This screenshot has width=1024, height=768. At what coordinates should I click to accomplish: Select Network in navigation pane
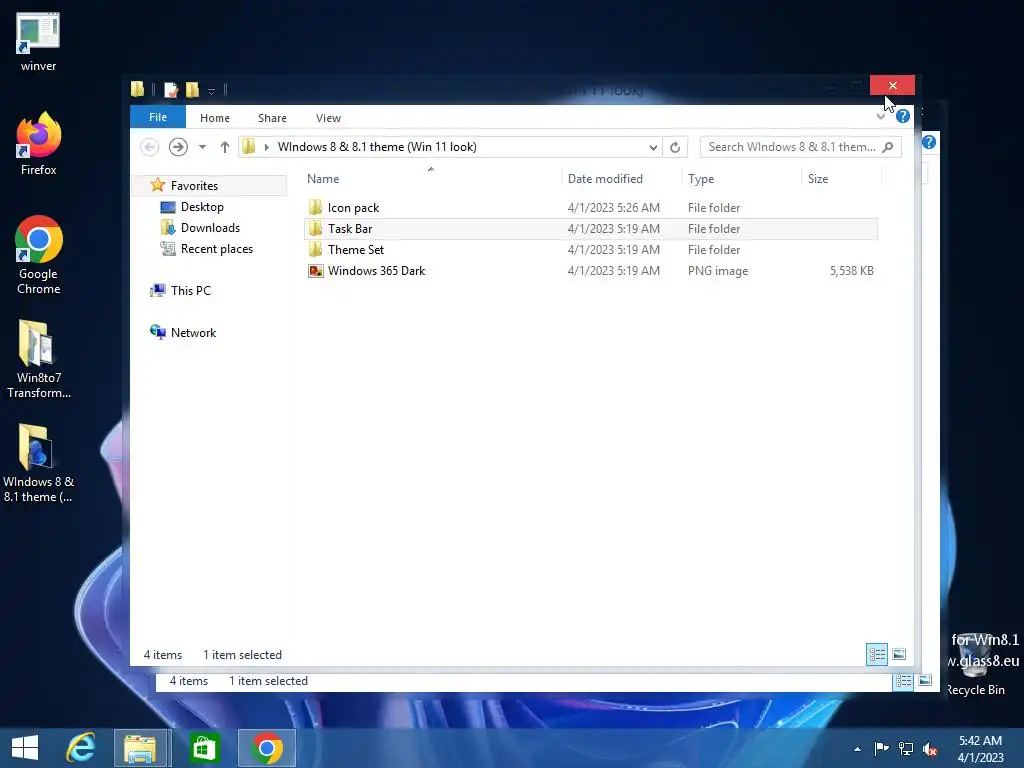click(193, 332)
